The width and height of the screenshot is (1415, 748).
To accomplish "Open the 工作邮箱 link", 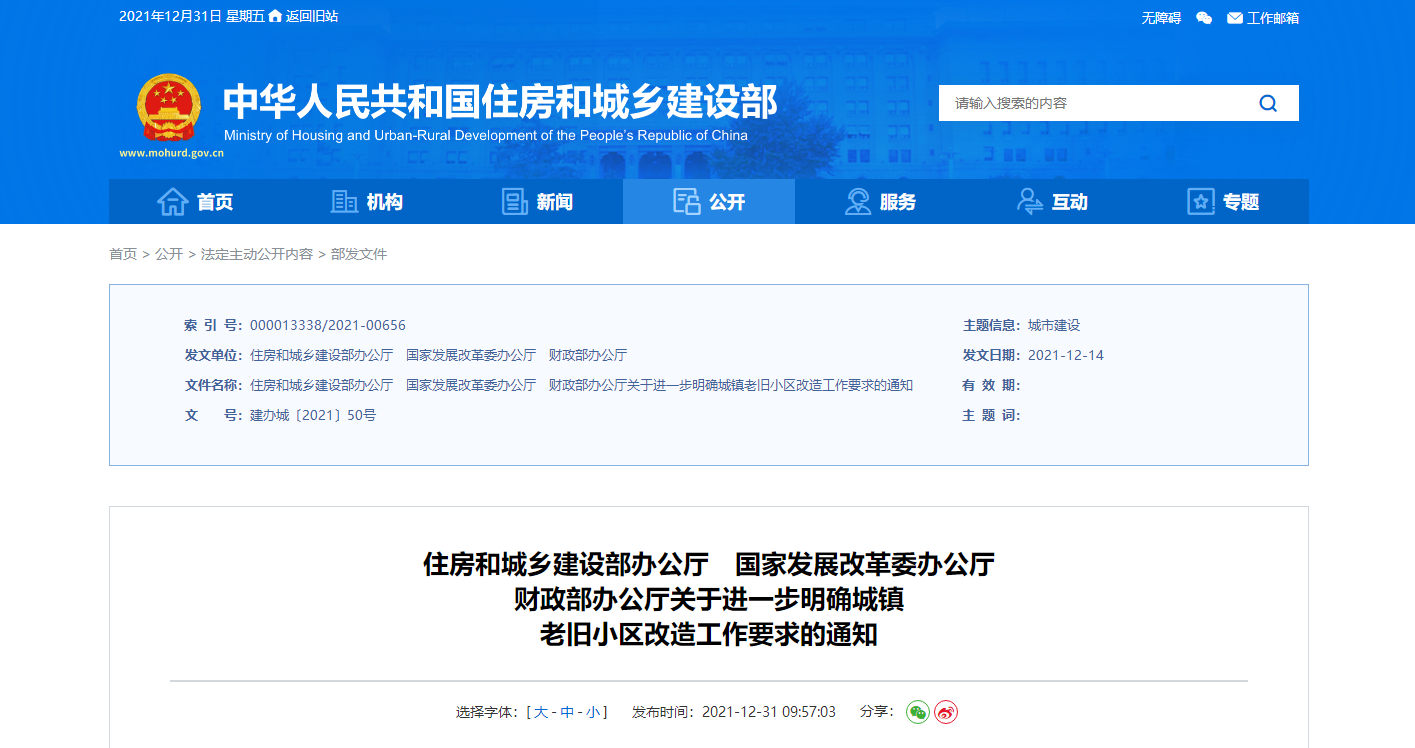I will (1273, 18).
